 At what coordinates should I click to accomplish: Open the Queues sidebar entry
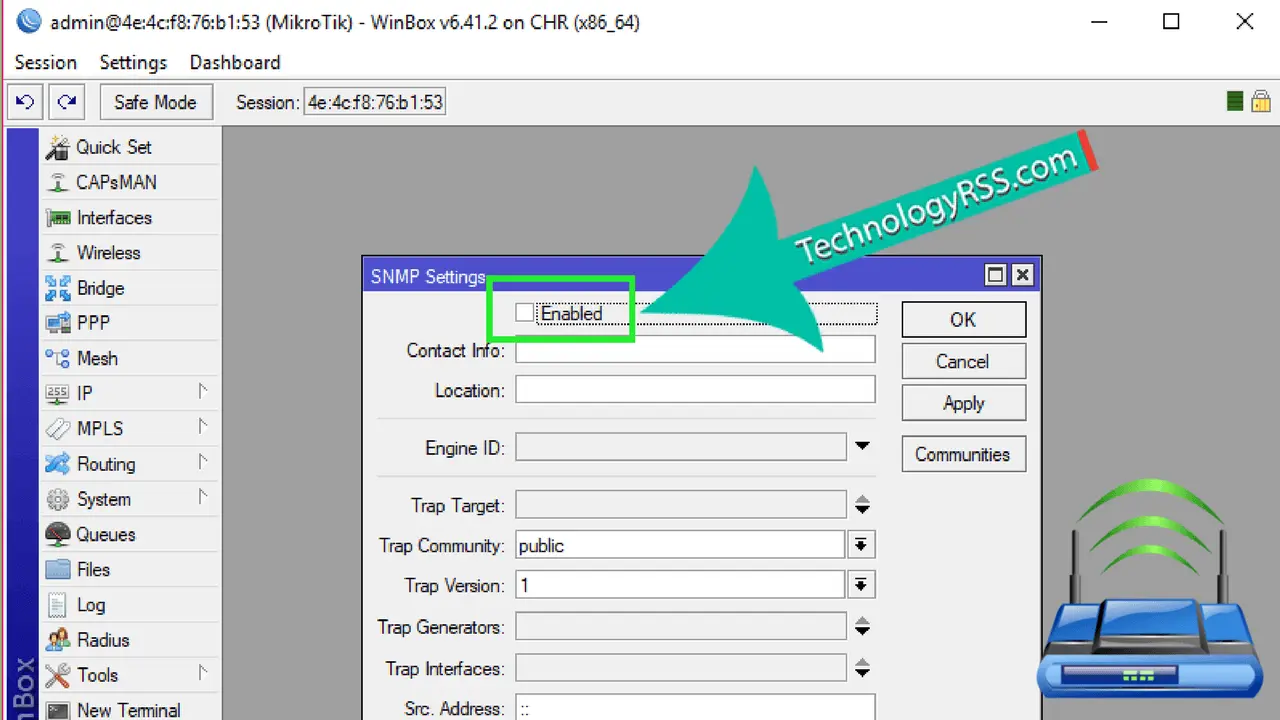coord(105,534)
